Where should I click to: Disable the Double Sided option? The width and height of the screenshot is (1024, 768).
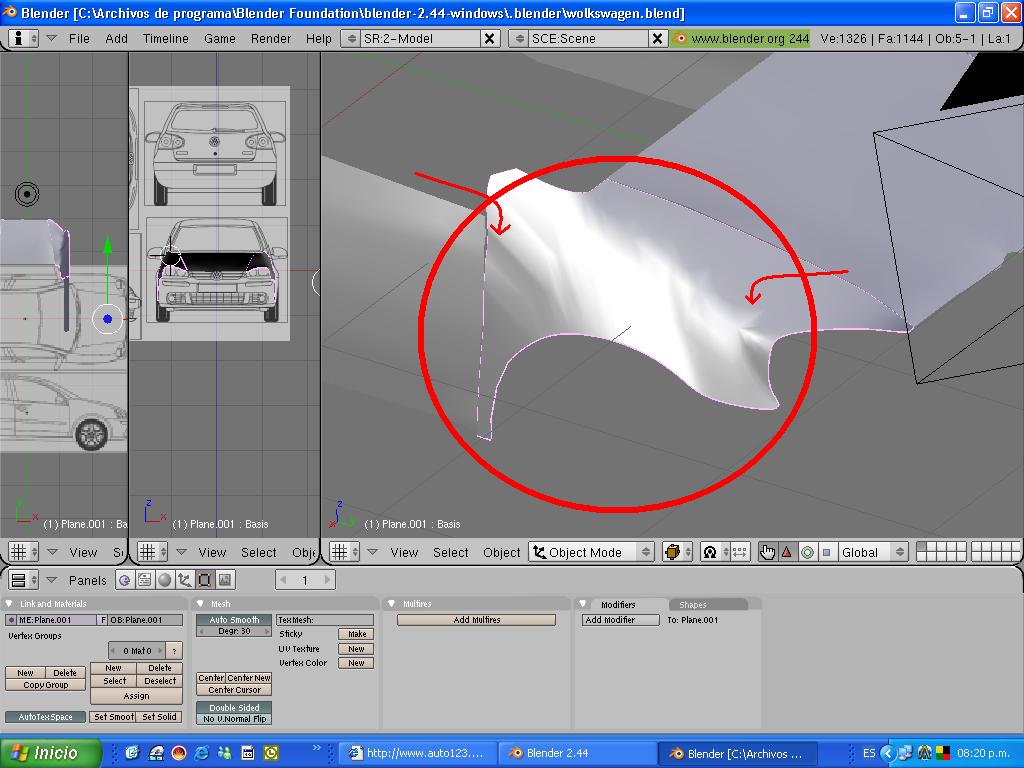point(234,708)
